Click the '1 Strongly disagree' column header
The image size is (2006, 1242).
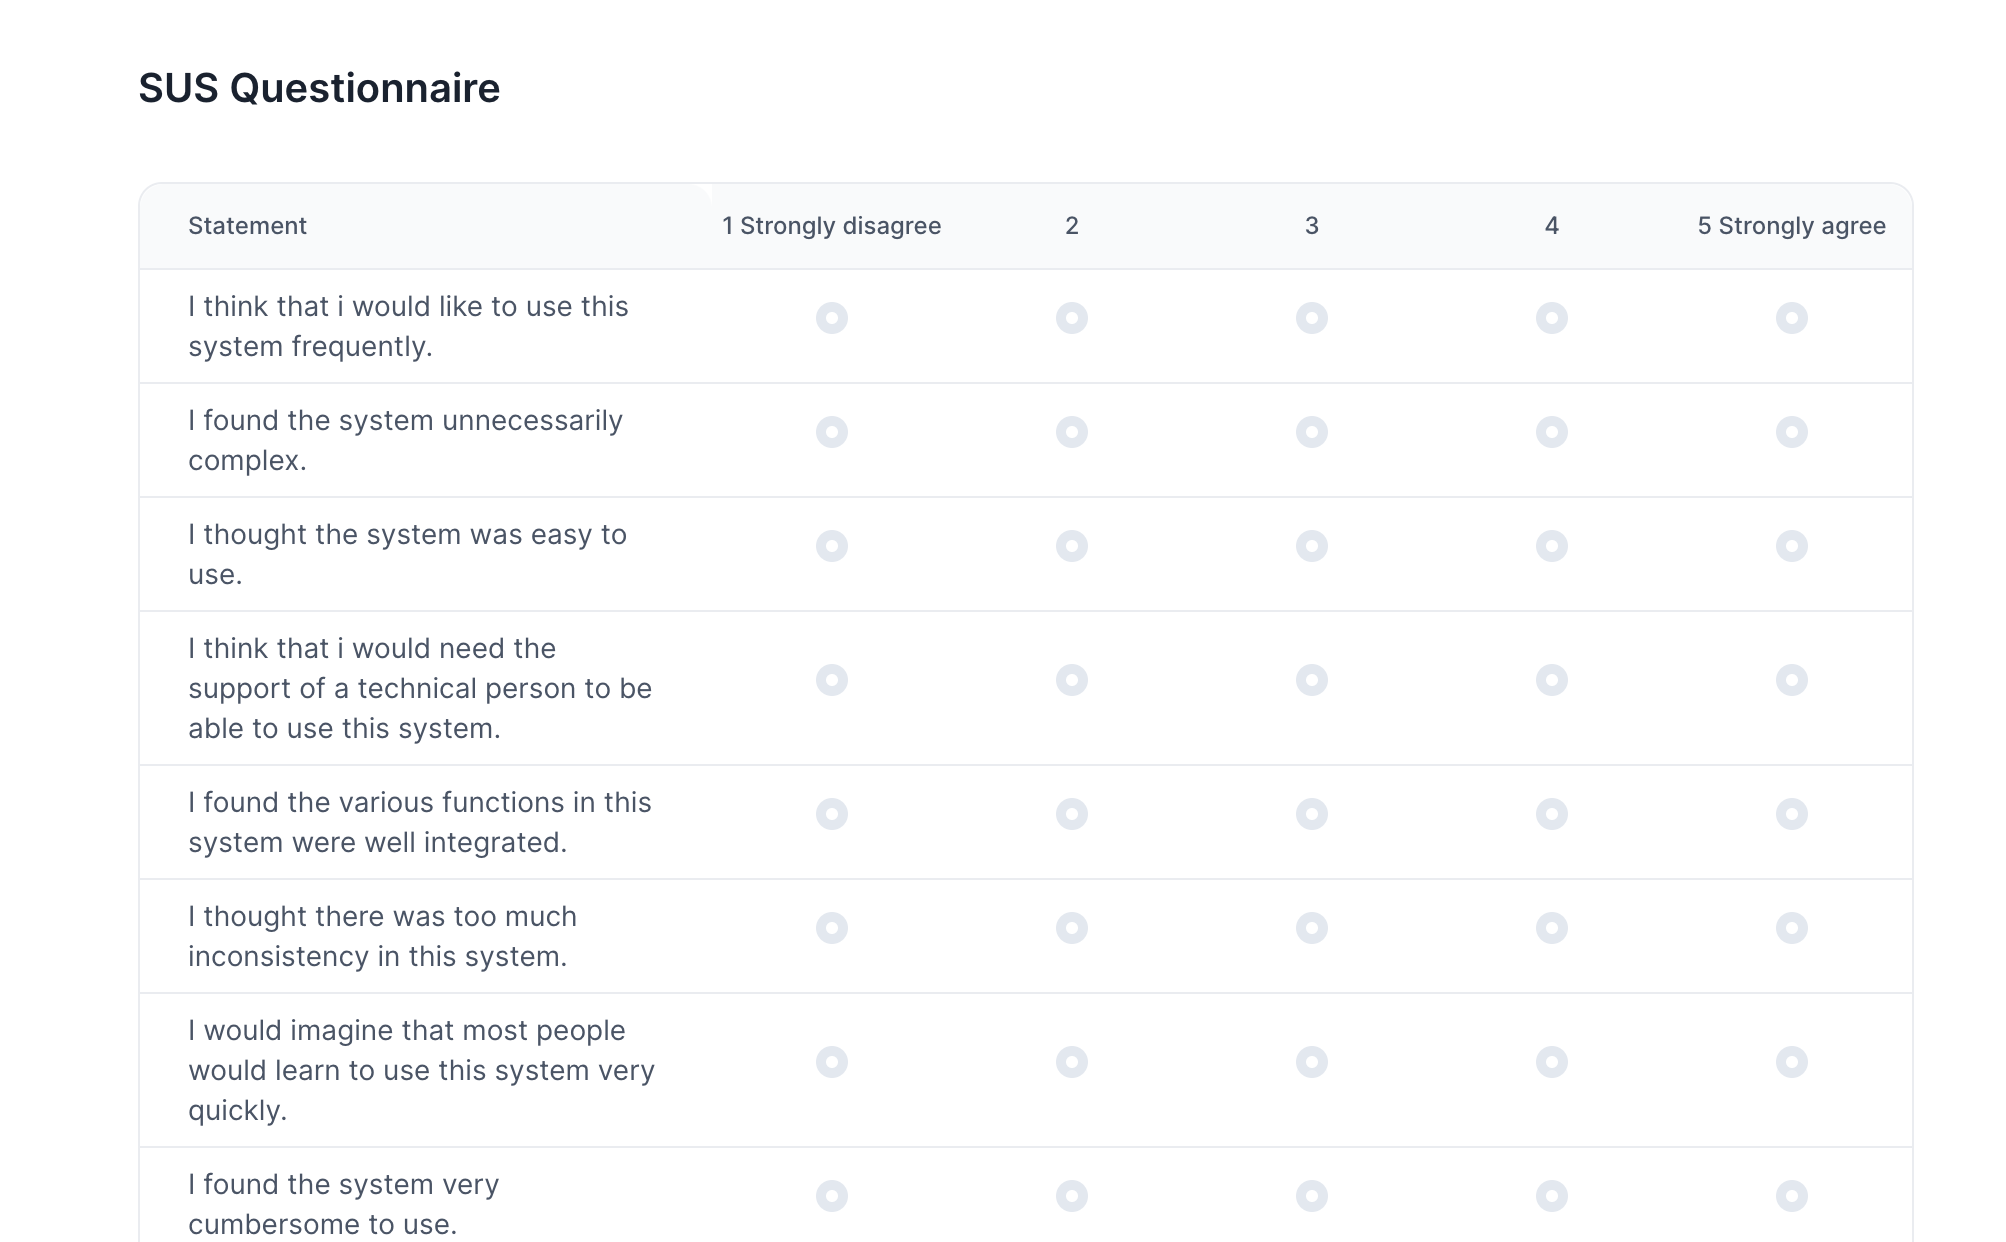click(832, 226)
